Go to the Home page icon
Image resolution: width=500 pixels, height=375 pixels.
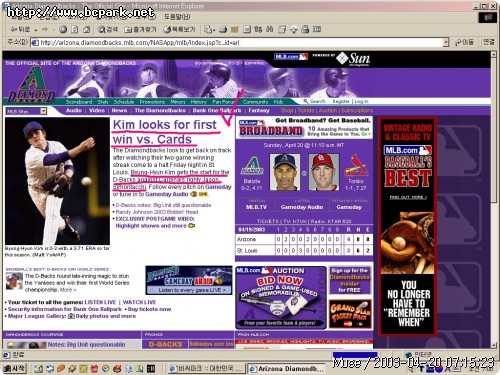86,30
